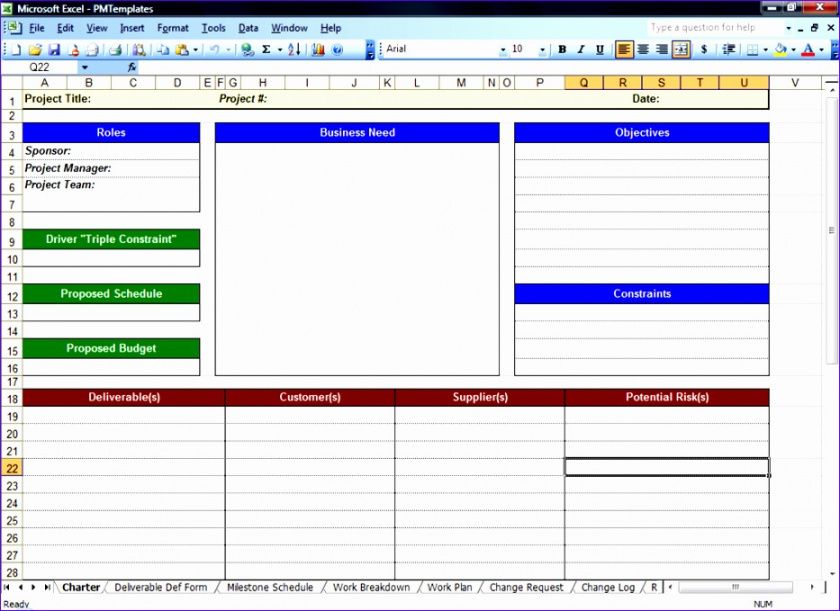Open the Paste options arrow

coord(196,50)
